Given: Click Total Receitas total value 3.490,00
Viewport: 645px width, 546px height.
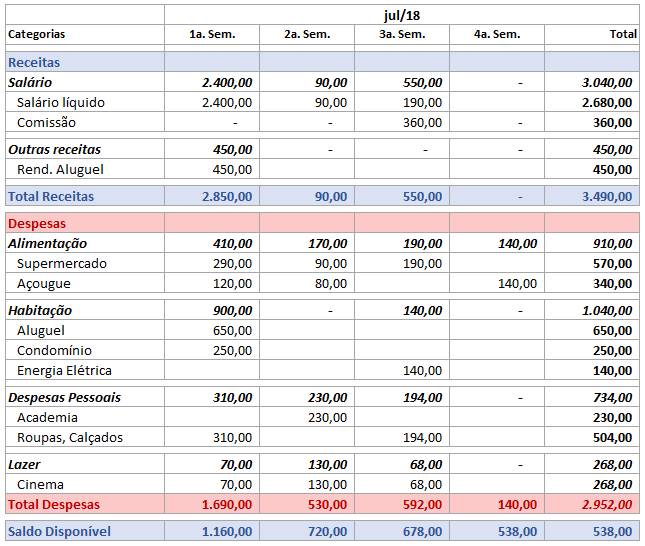Looking at the screenshot, I should coord(606,196).
